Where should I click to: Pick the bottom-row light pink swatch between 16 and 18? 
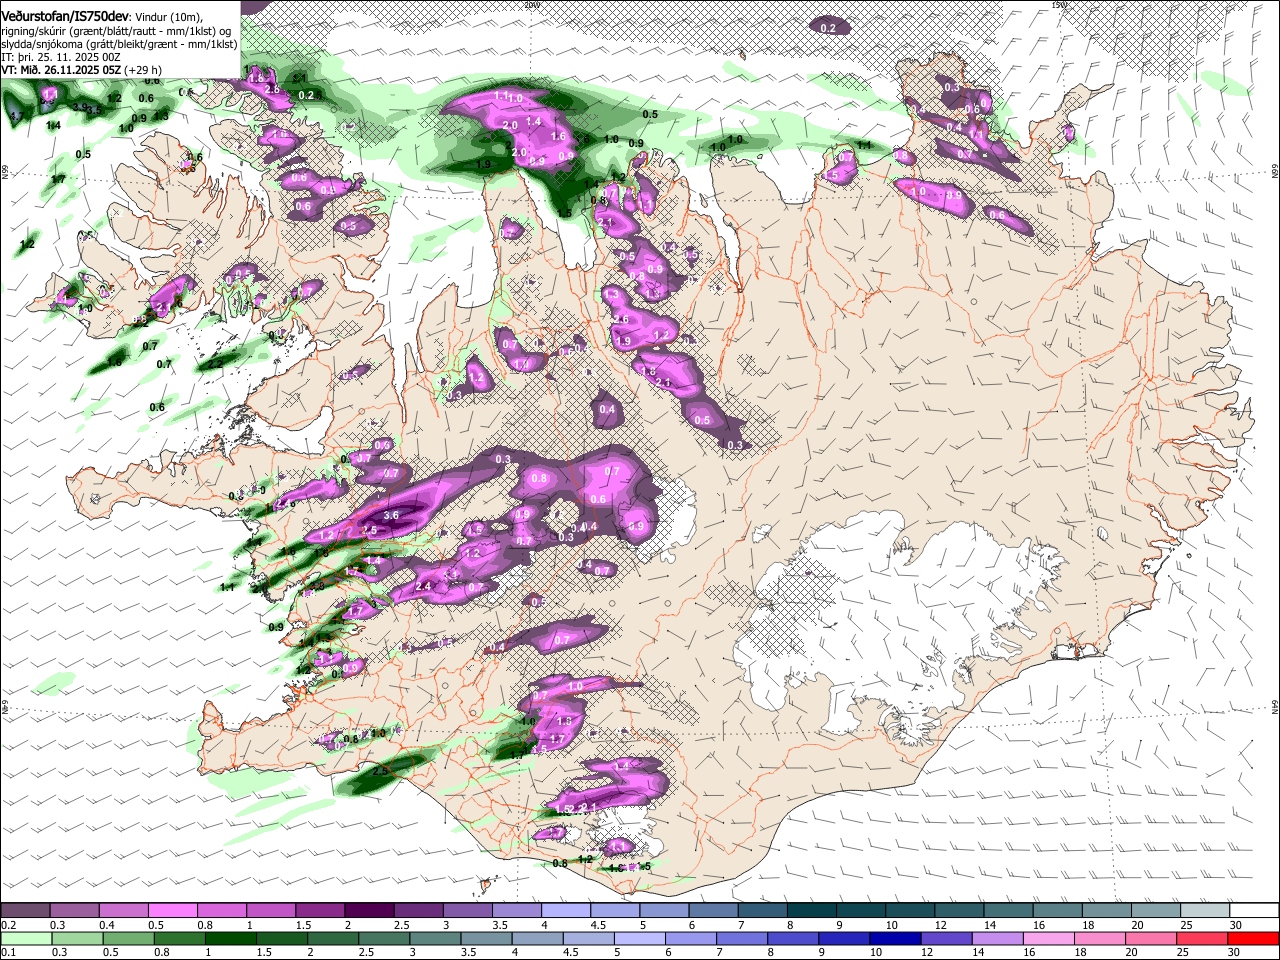pyautogui.click(x=1049, y=938)
